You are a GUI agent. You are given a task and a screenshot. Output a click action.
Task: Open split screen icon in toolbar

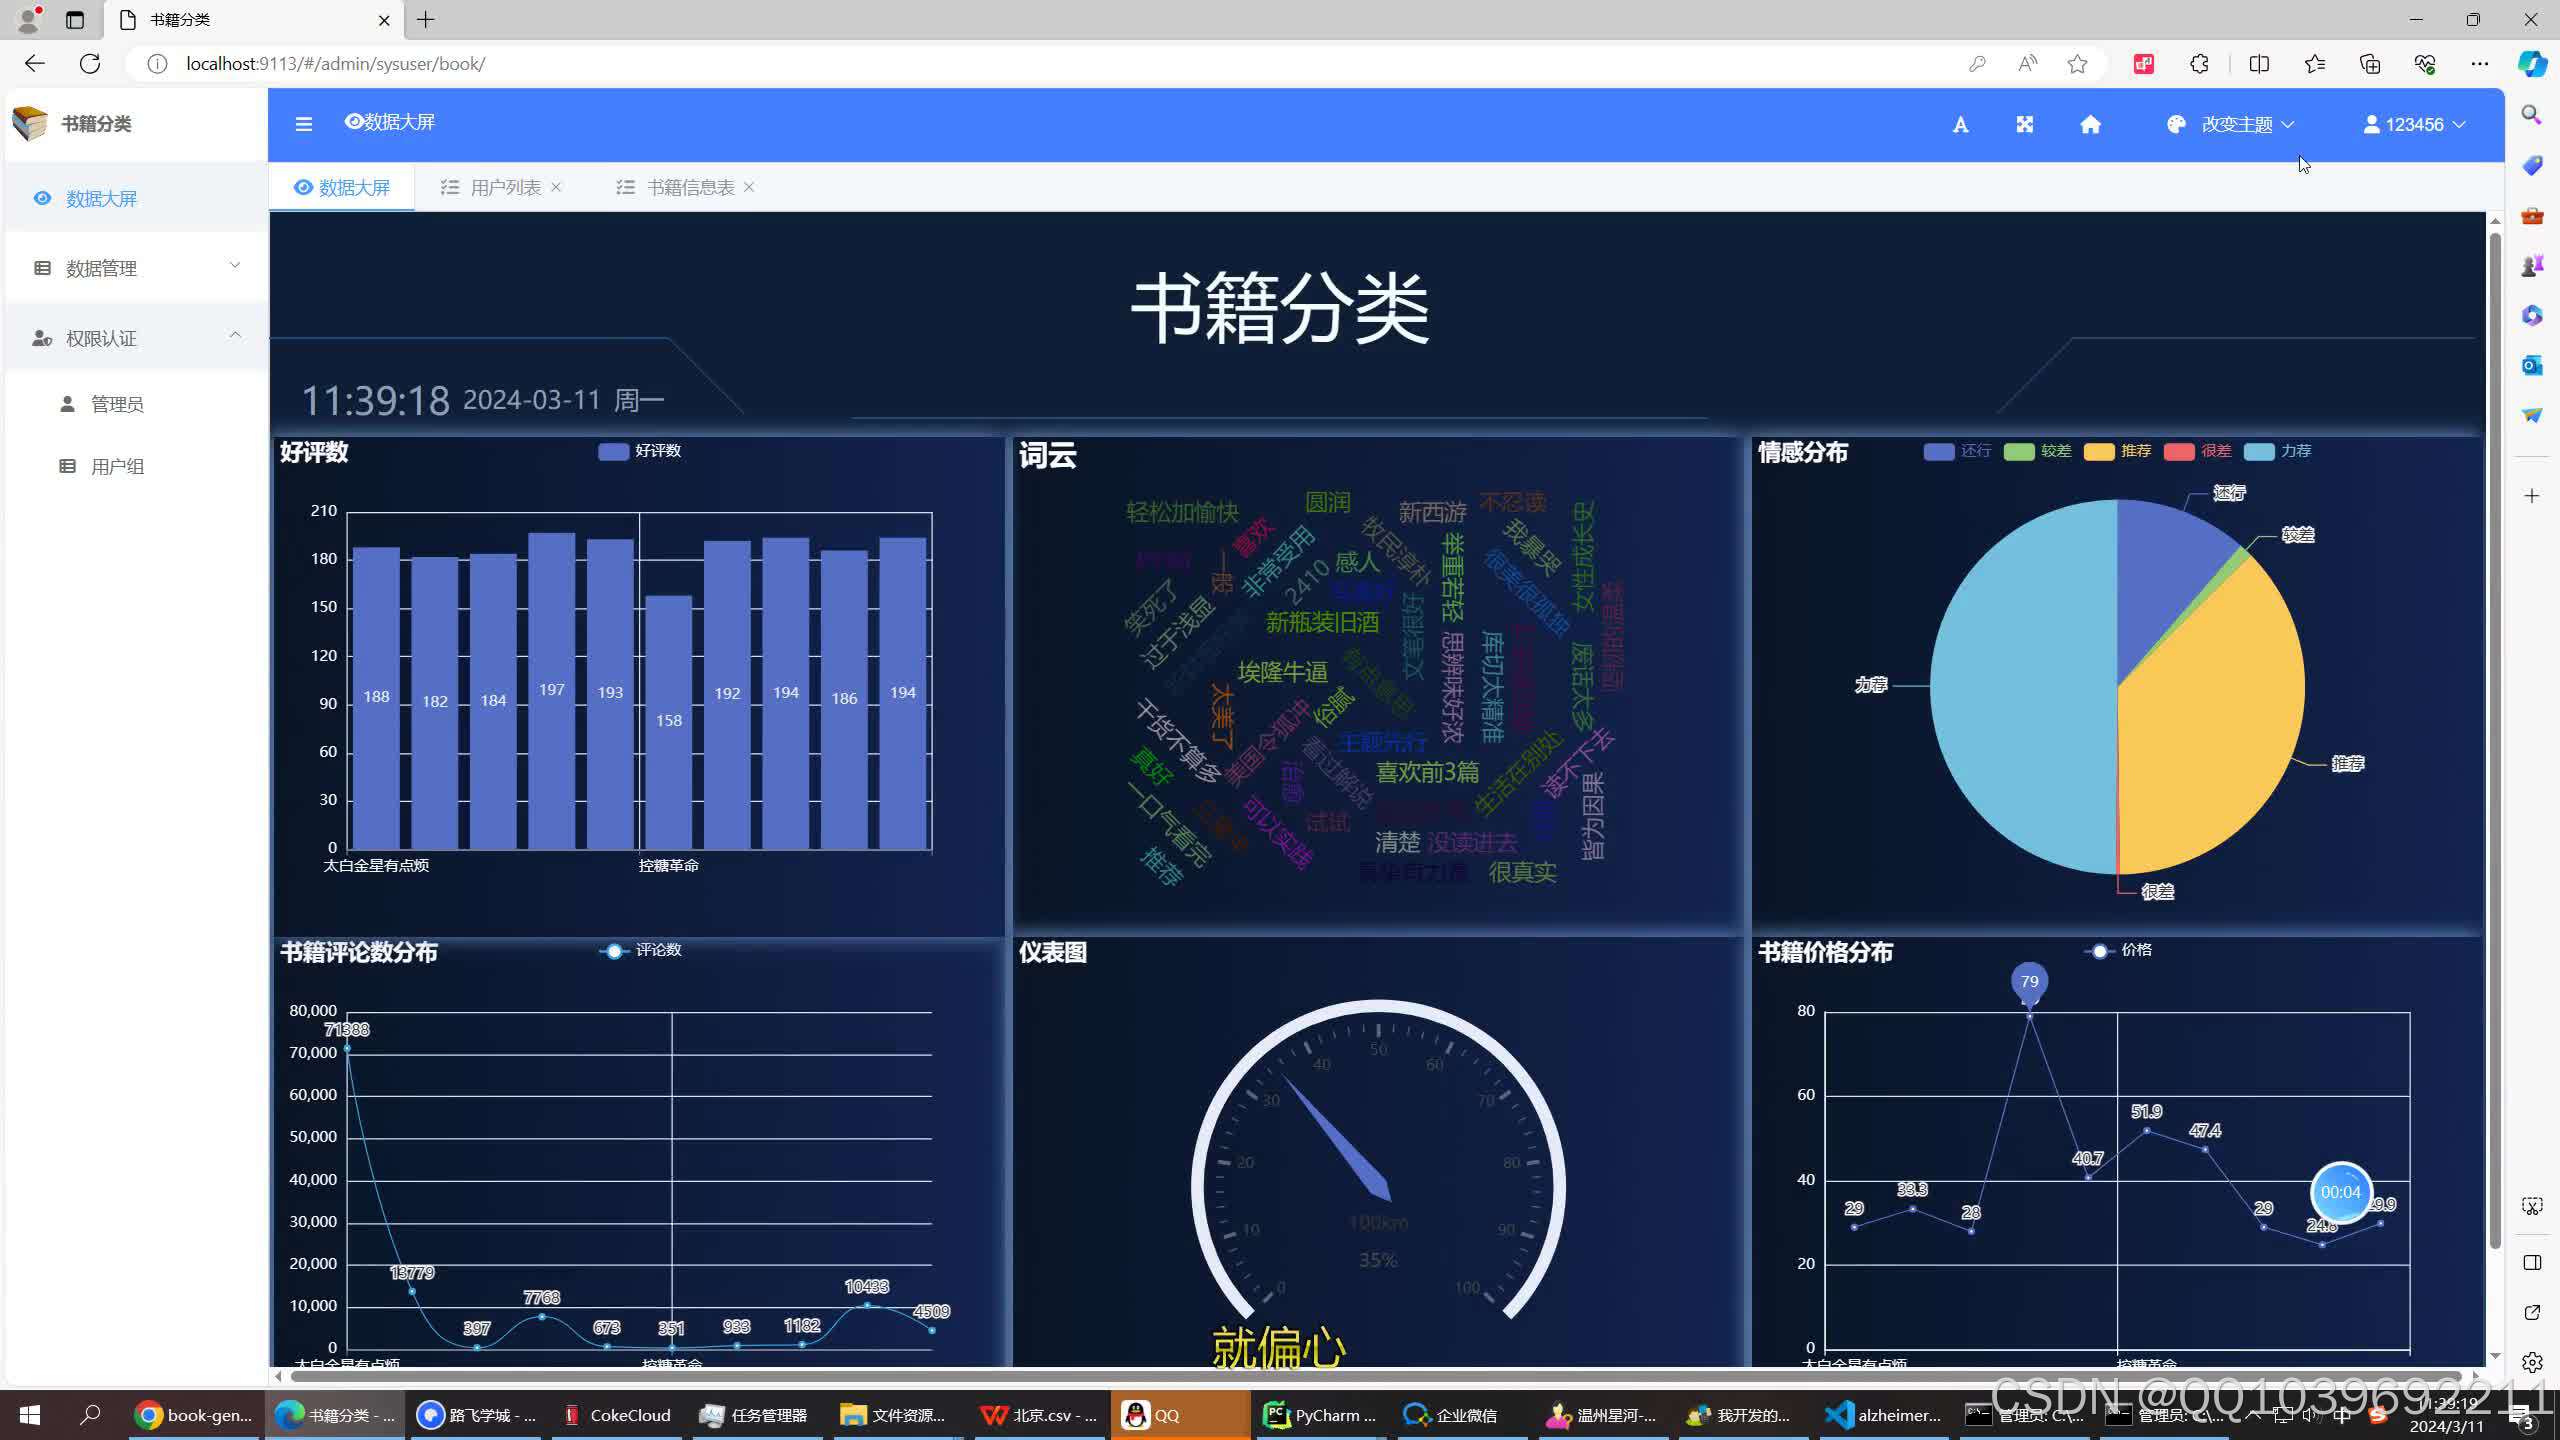pos(2259,64)
